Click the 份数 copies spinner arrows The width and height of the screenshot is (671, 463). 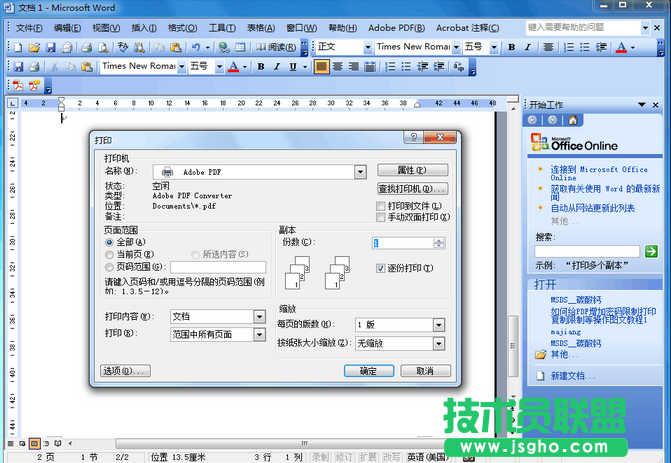pyautogui.click(x=439, y=243)
